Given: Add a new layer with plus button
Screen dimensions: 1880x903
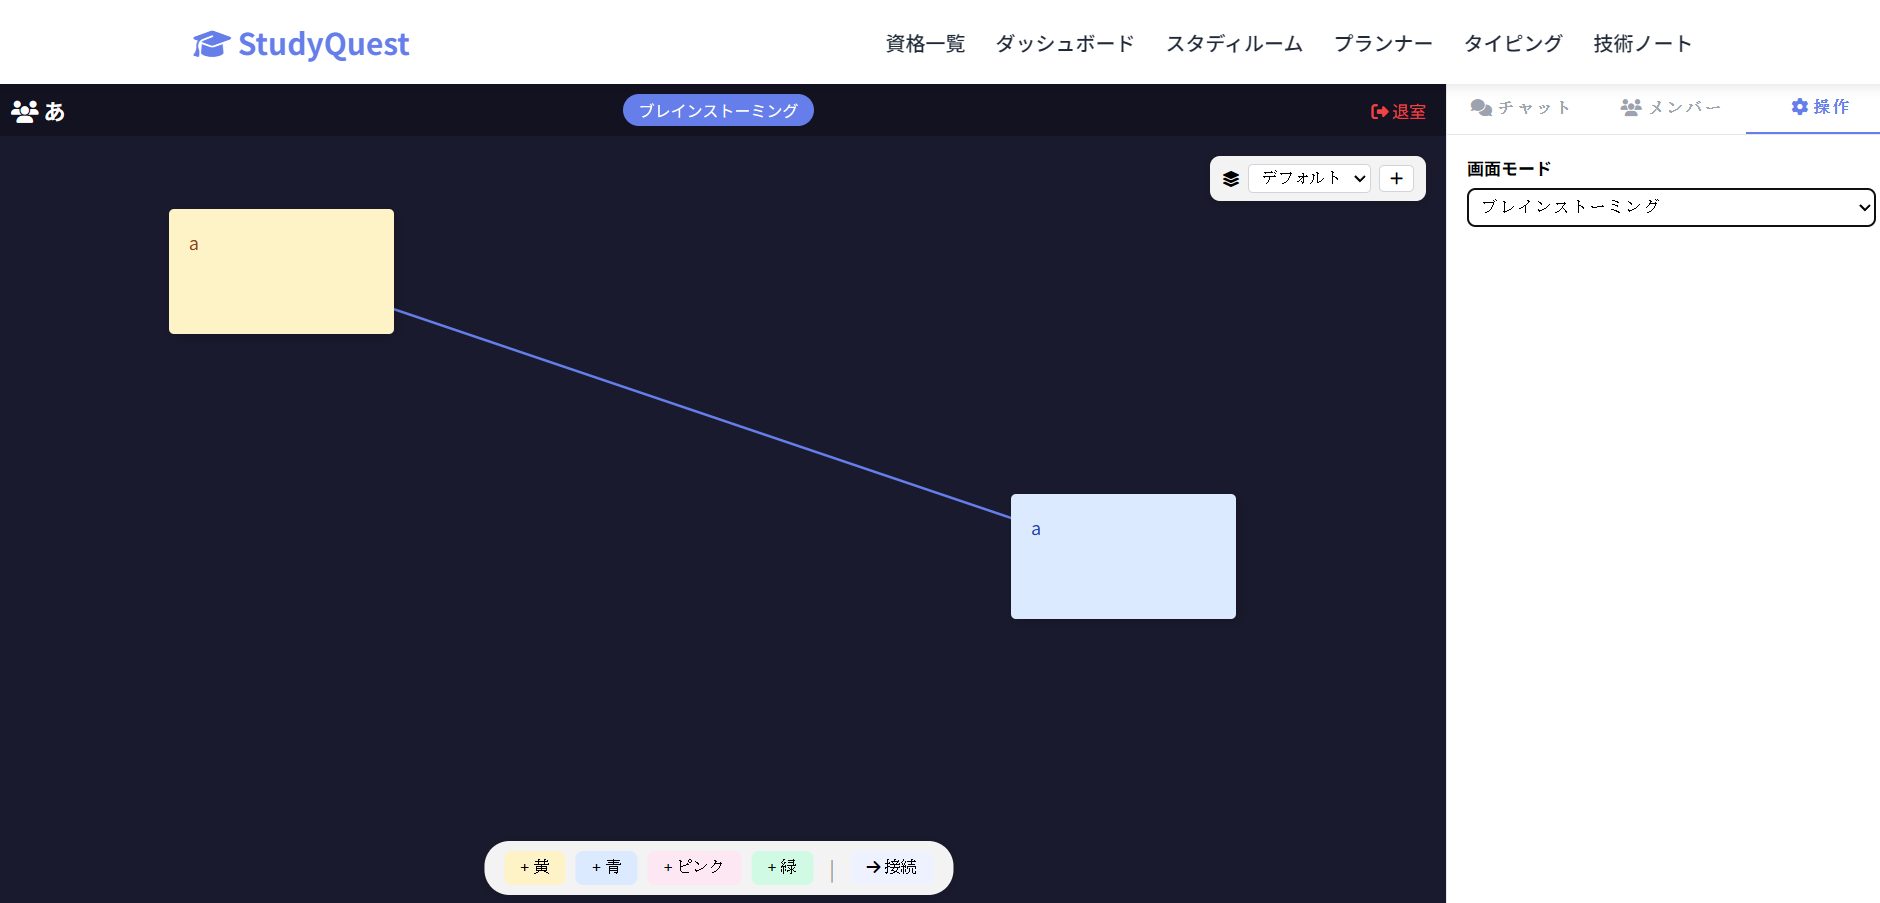Looking at the screenshot, I should tap(1396, 178).
